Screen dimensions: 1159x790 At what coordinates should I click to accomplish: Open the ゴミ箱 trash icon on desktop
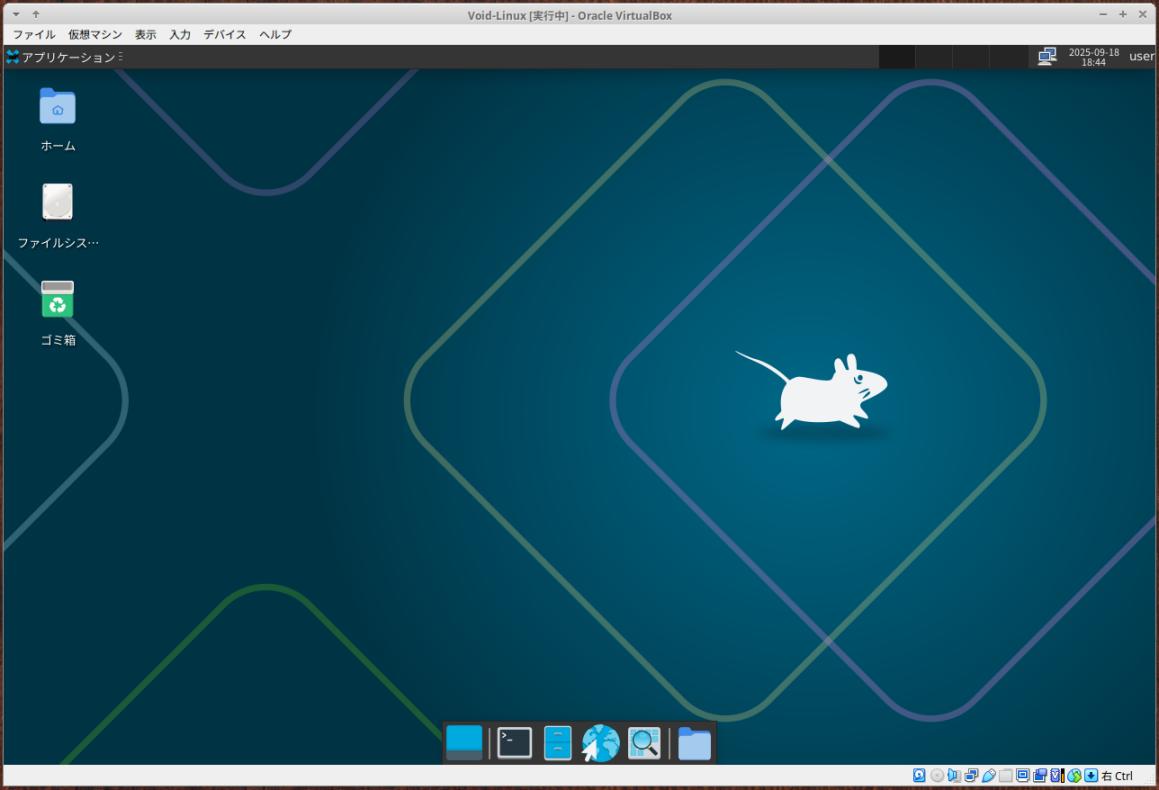(x=58, y=313)
